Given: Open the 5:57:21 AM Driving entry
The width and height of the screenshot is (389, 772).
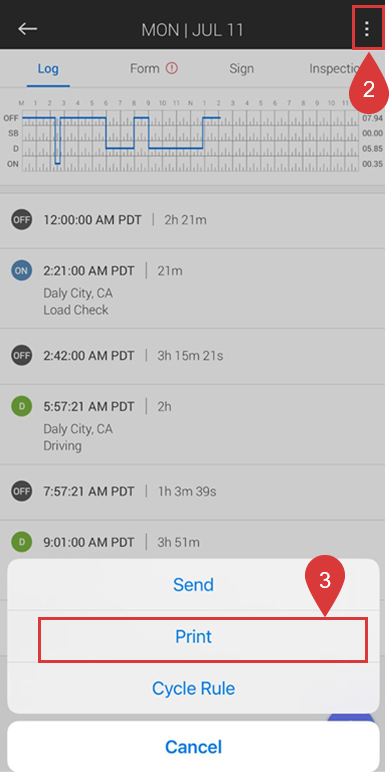Looking at the screenshot, I should (192, 424).
